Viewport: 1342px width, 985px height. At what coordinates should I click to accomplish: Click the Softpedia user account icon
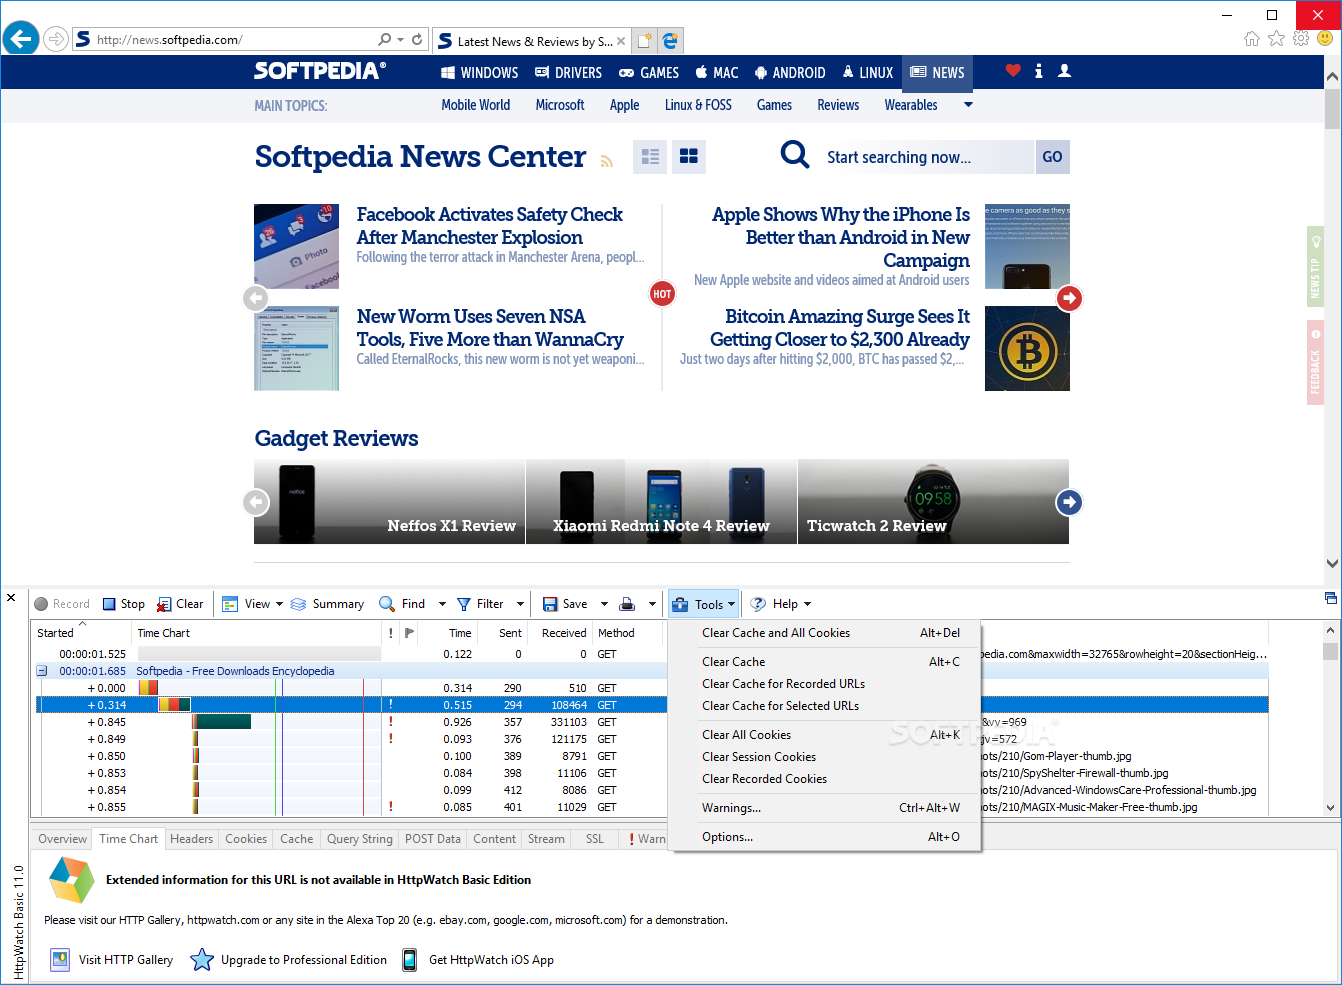[x=1065, y=71]
